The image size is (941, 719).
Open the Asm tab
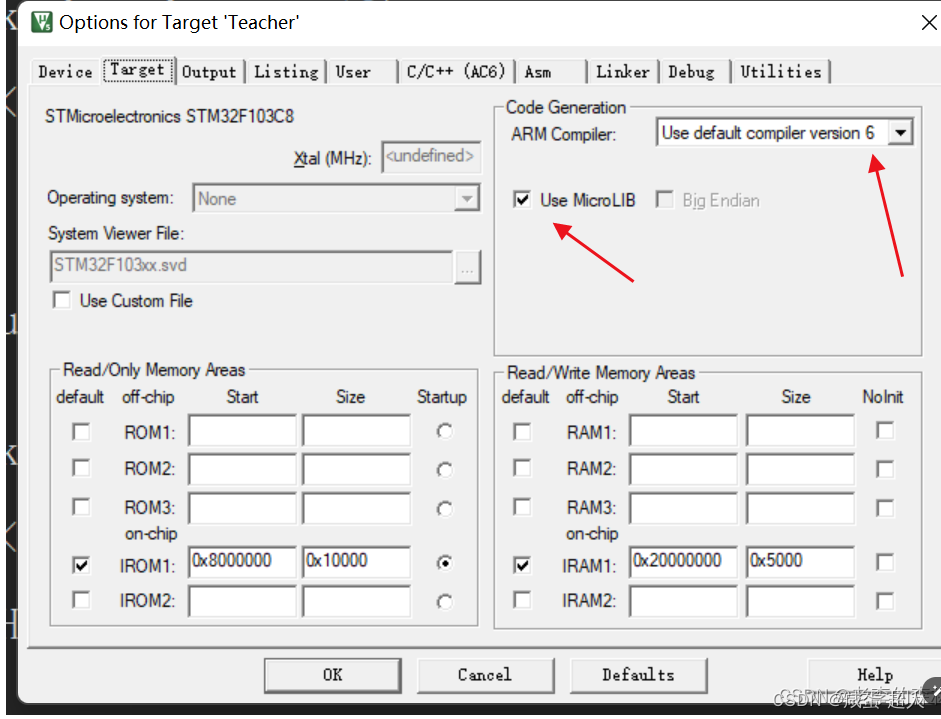click(x=551, y=72)
